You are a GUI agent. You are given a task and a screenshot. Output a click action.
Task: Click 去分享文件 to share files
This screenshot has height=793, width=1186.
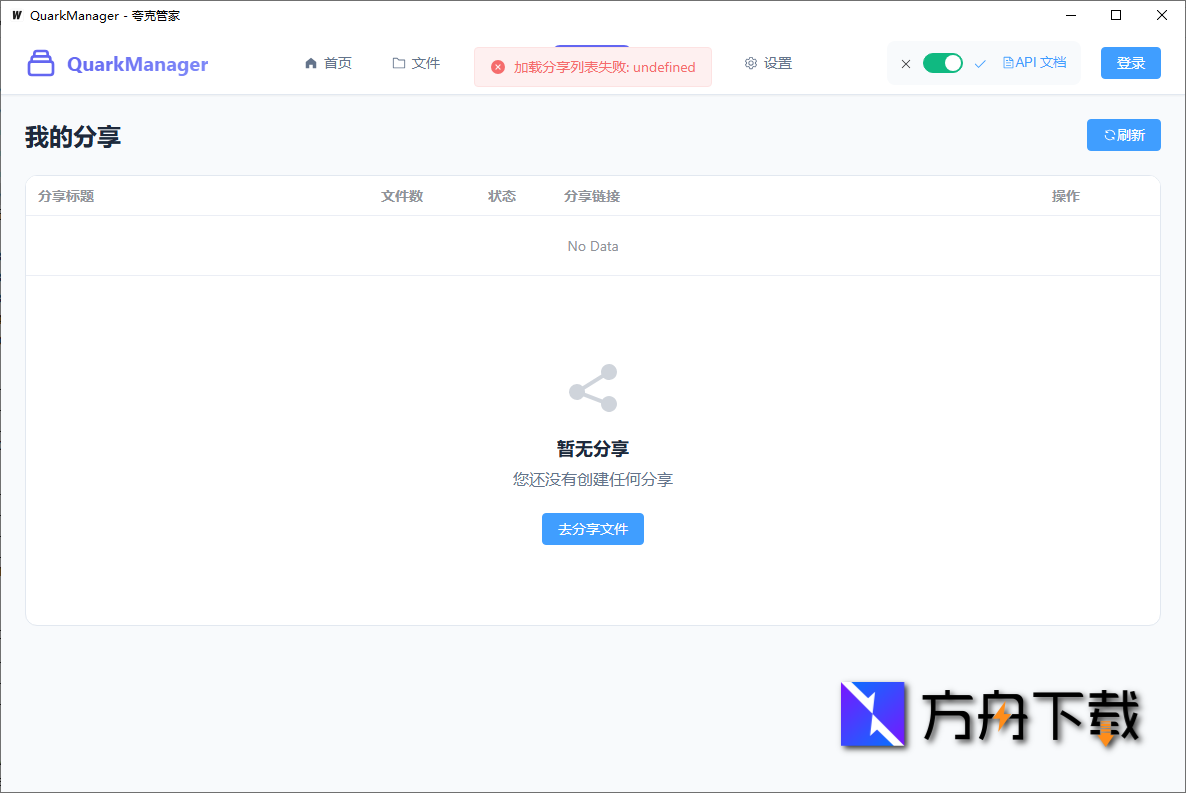592,529
